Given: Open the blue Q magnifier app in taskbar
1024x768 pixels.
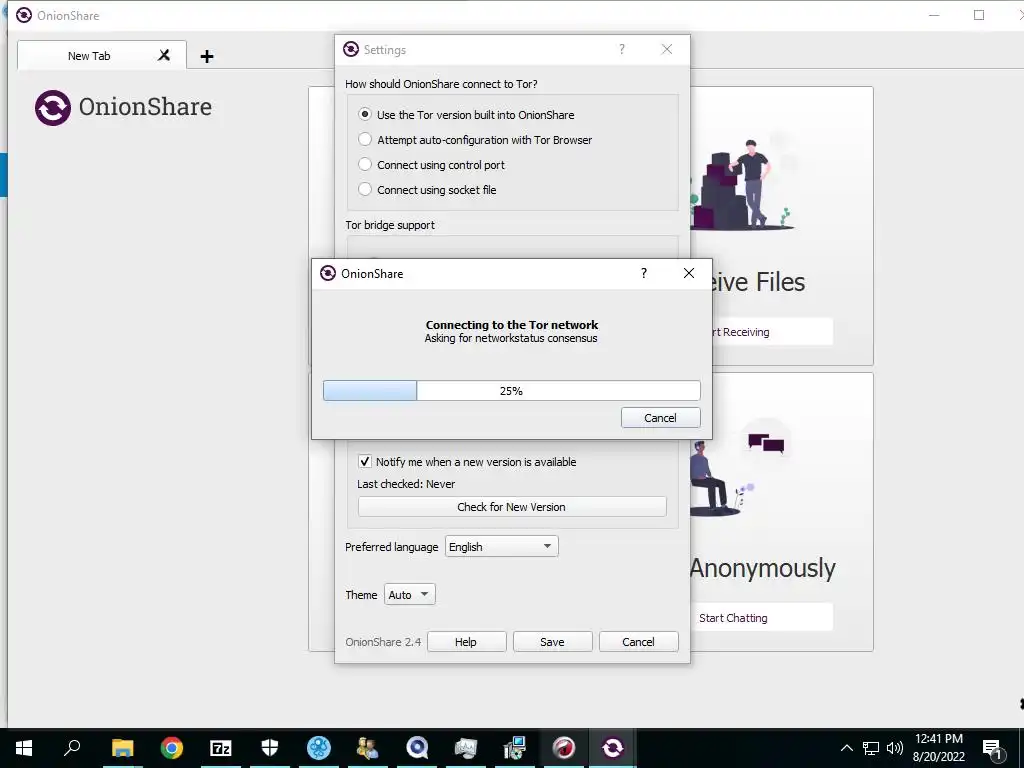Looking at the screenshot, I should (417, 748).
